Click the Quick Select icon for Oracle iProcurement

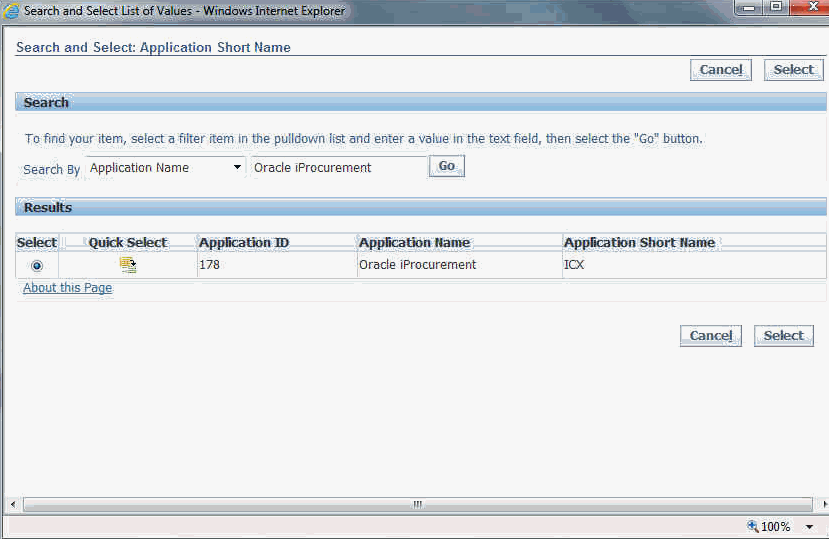pyautogui.click(x=128, y=264)
